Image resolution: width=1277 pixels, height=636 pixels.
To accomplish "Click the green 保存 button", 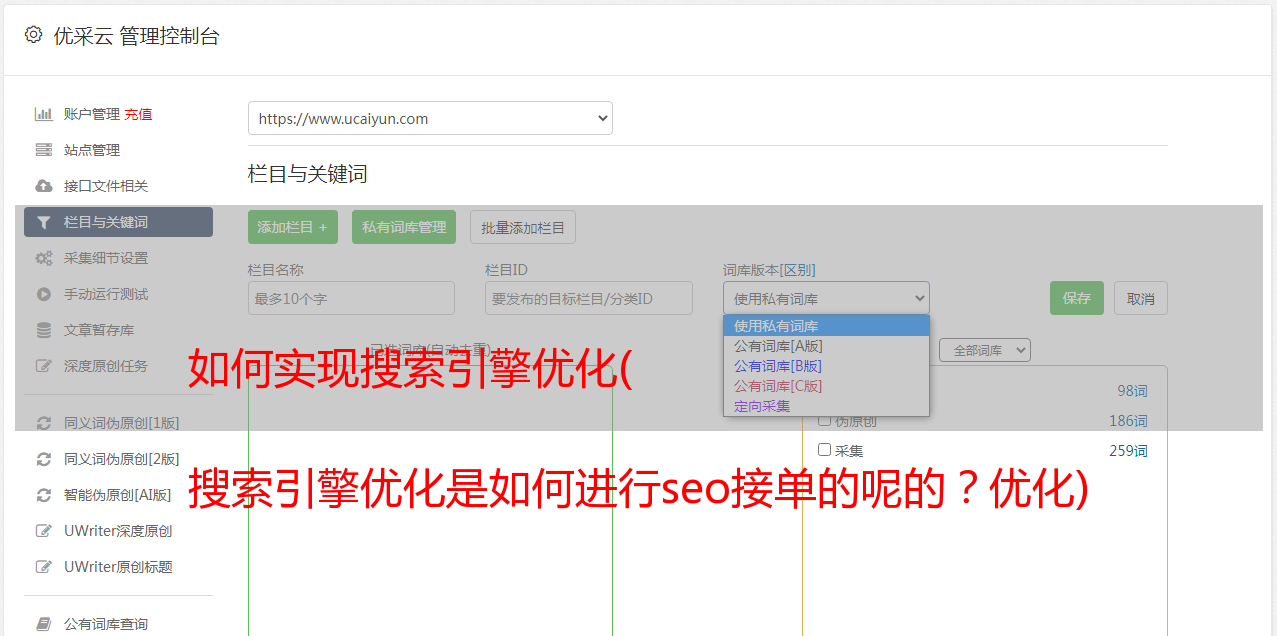I will [1077, 298].
